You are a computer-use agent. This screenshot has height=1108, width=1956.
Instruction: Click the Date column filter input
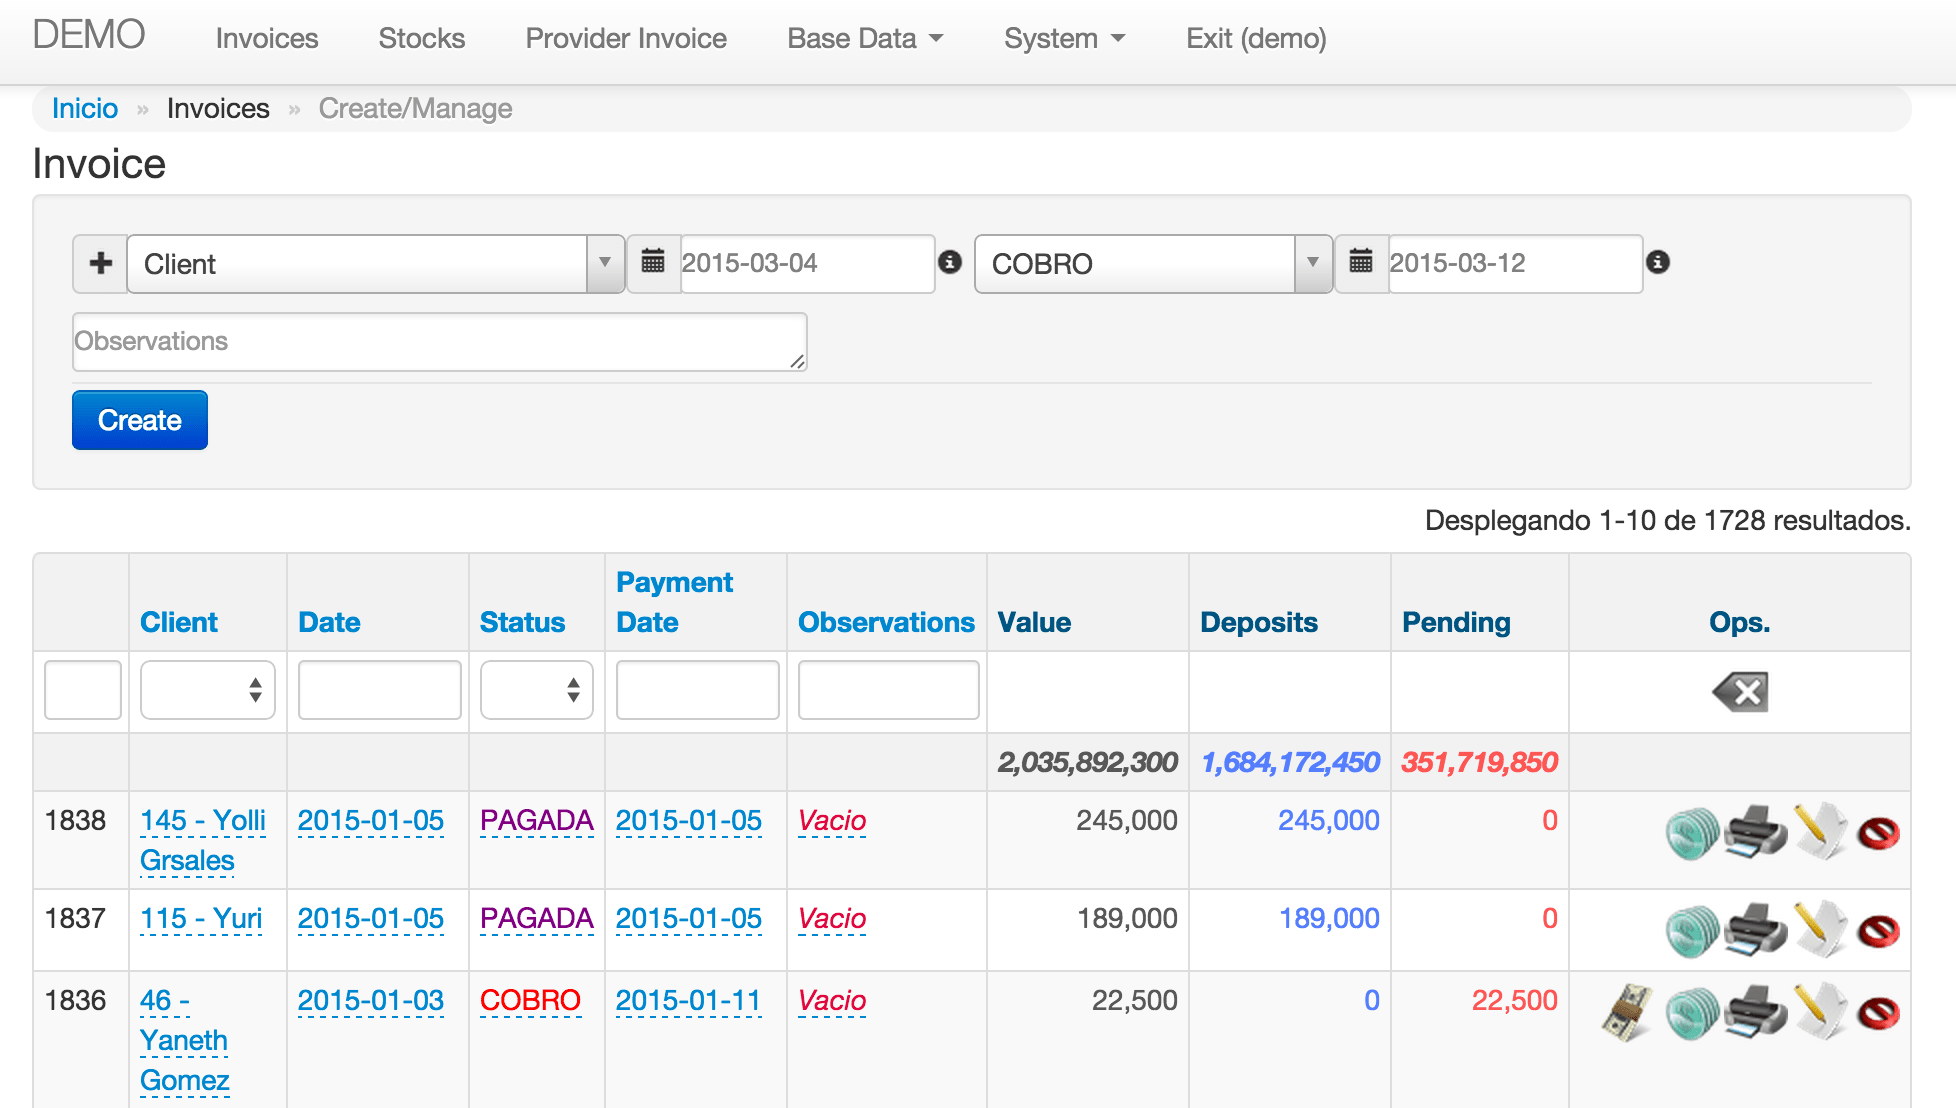point(380,690)
